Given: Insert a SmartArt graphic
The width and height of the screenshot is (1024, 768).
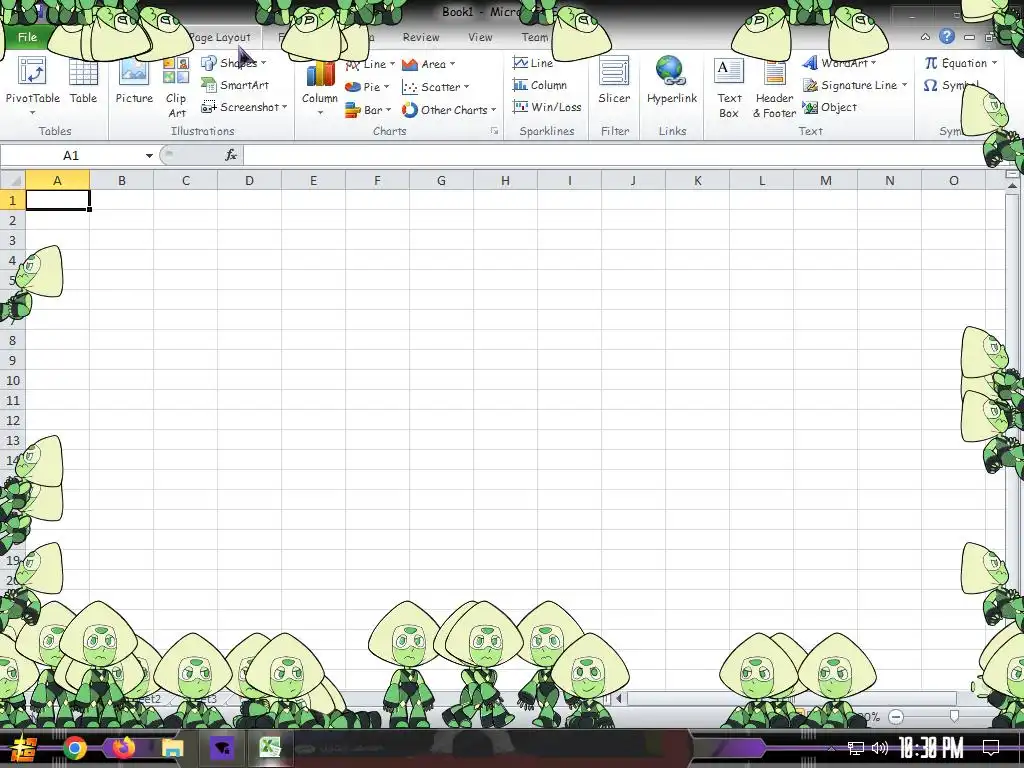Looking at the screenshot, I should coord(235,85).
